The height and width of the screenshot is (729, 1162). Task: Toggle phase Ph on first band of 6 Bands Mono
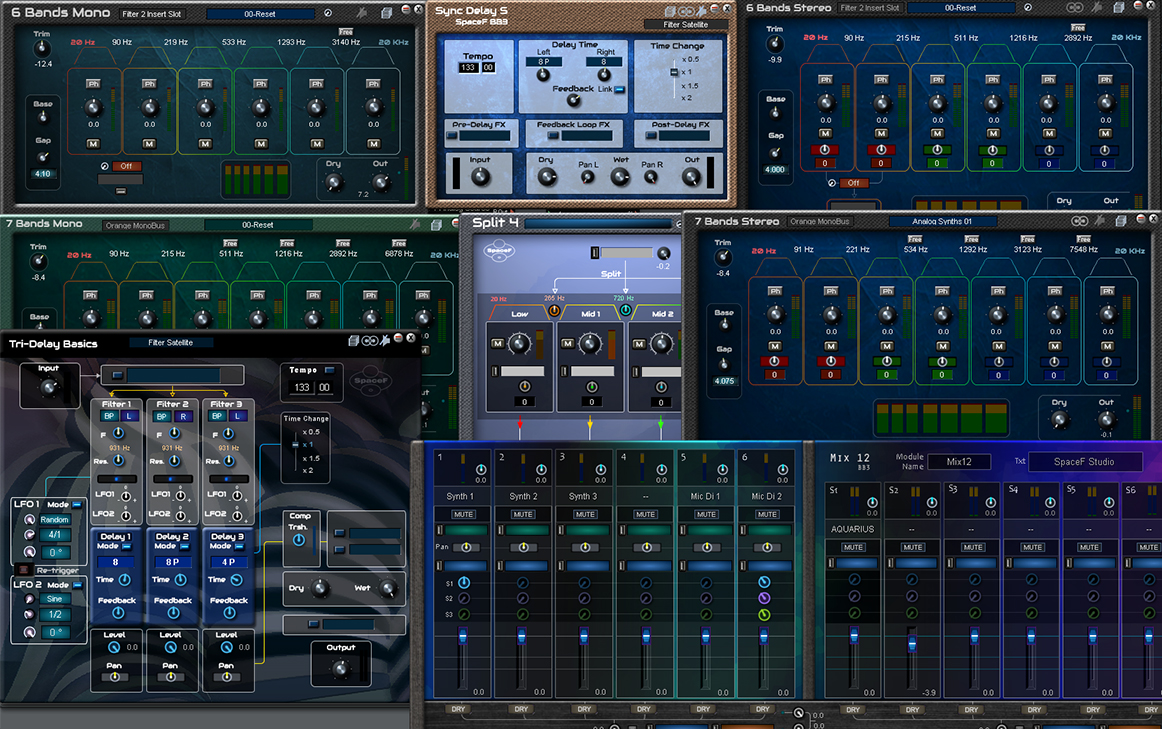pyautogui.click(x=93, y=84)
